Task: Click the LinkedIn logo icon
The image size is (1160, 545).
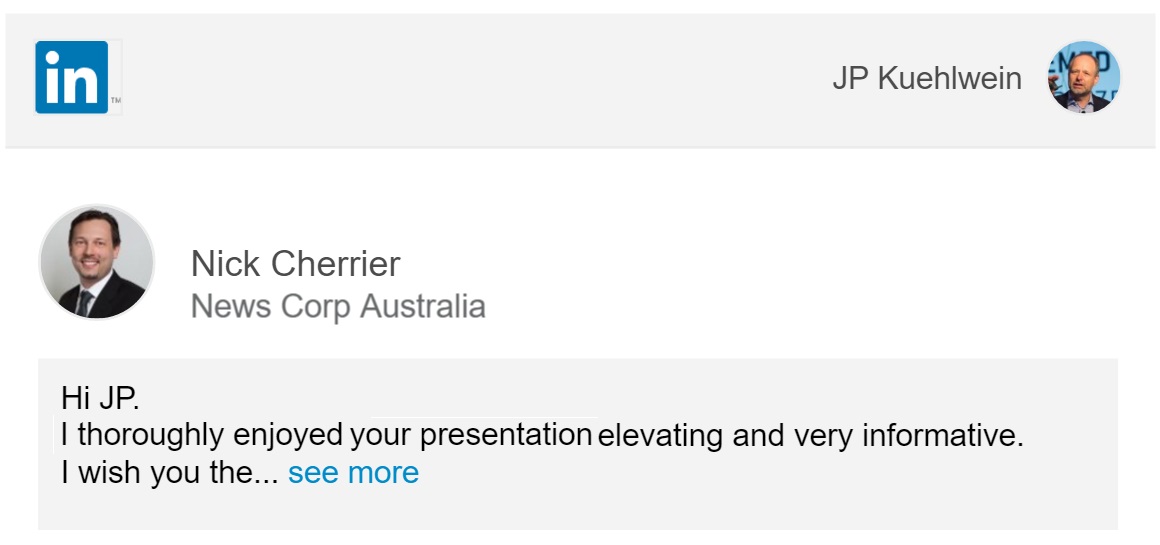Action: pos(71,77)
